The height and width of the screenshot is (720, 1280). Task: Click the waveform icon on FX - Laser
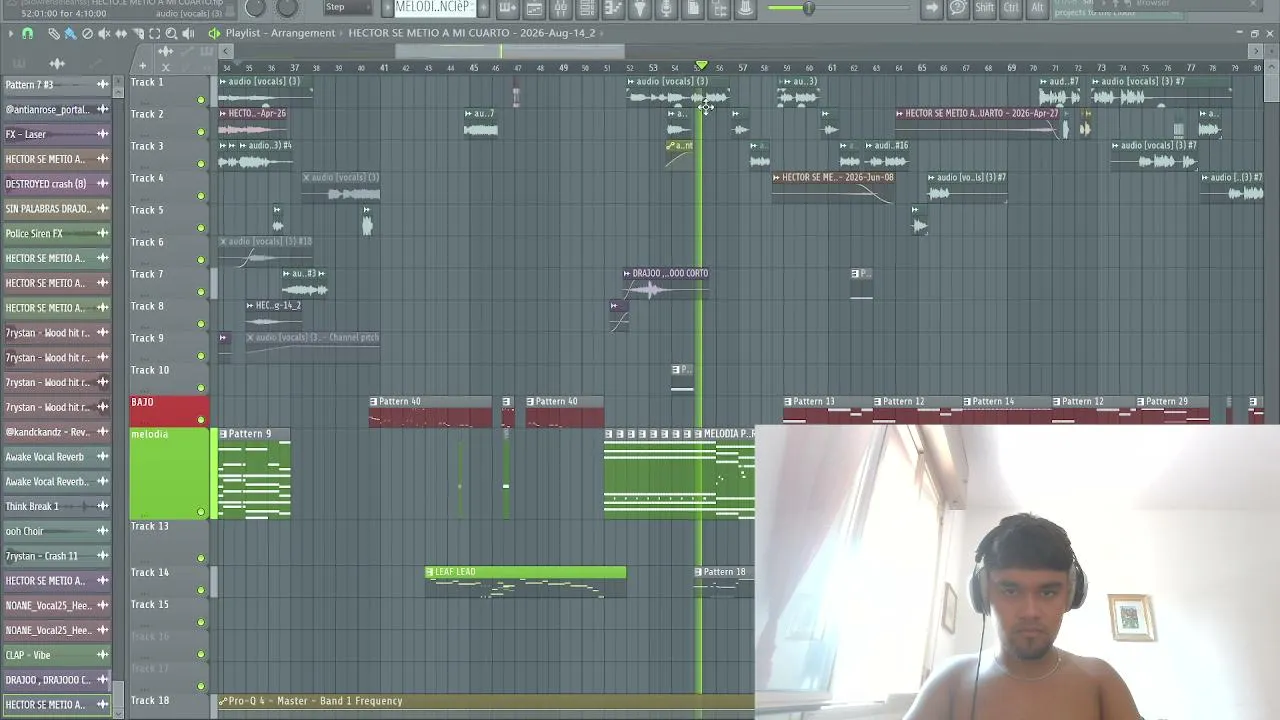pos(102,134)
